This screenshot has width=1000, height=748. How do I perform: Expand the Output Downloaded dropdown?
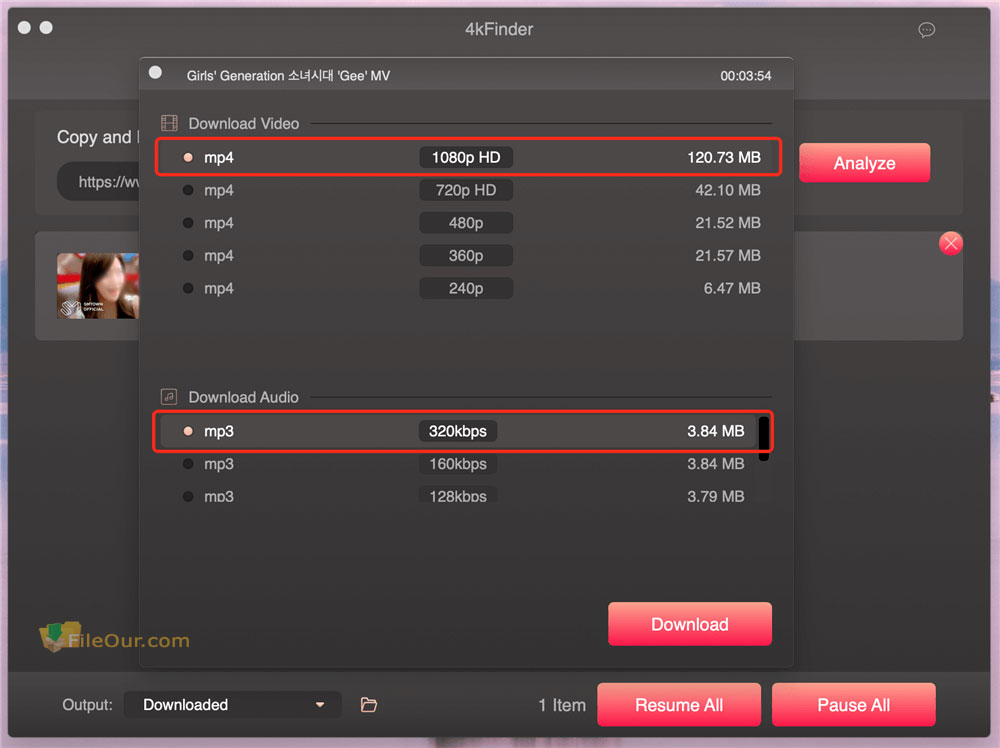233,705
